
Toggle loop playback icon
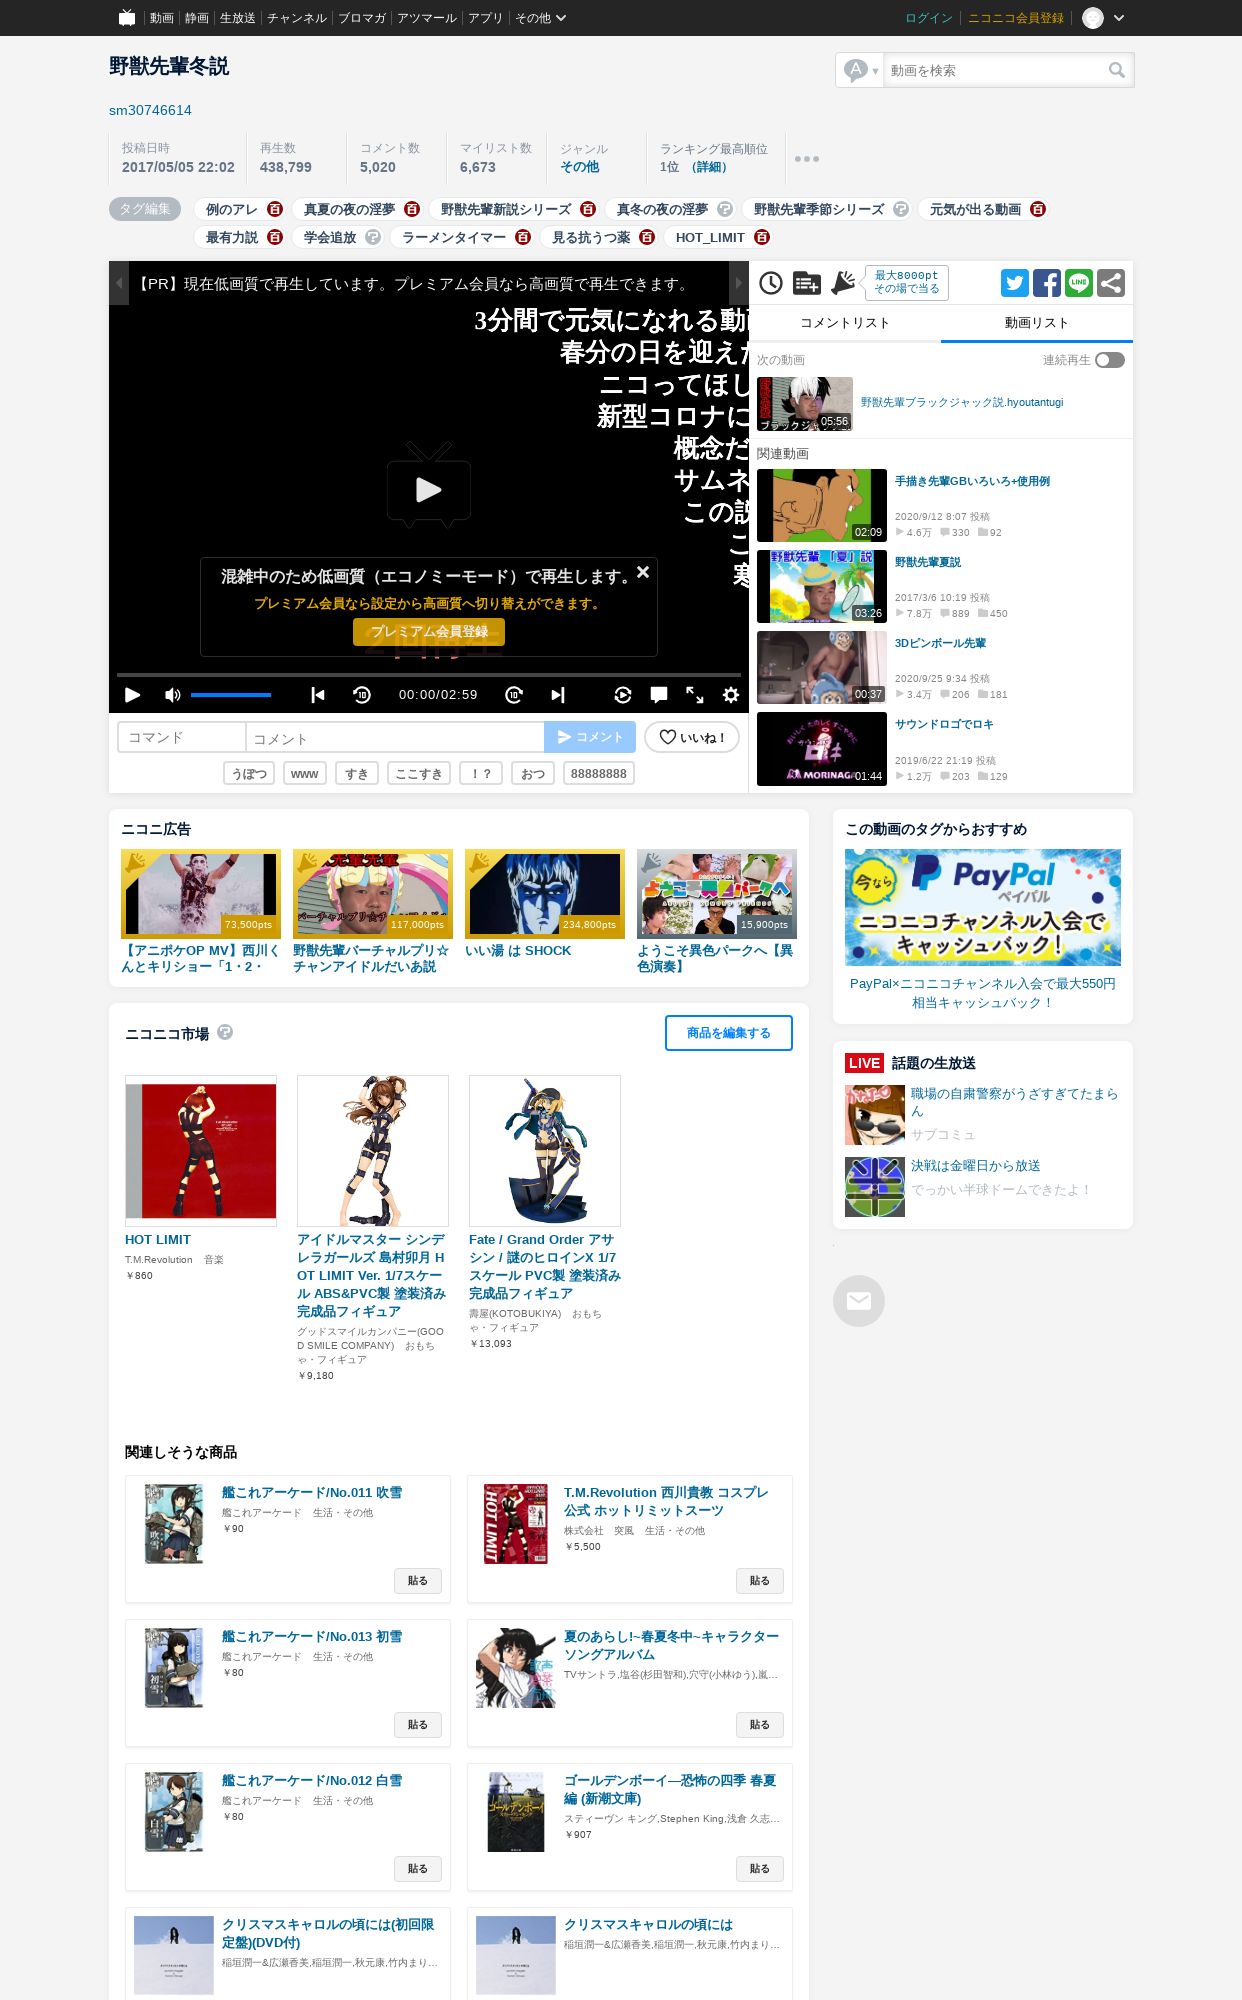pyautogui.click(x=622, y=695)
